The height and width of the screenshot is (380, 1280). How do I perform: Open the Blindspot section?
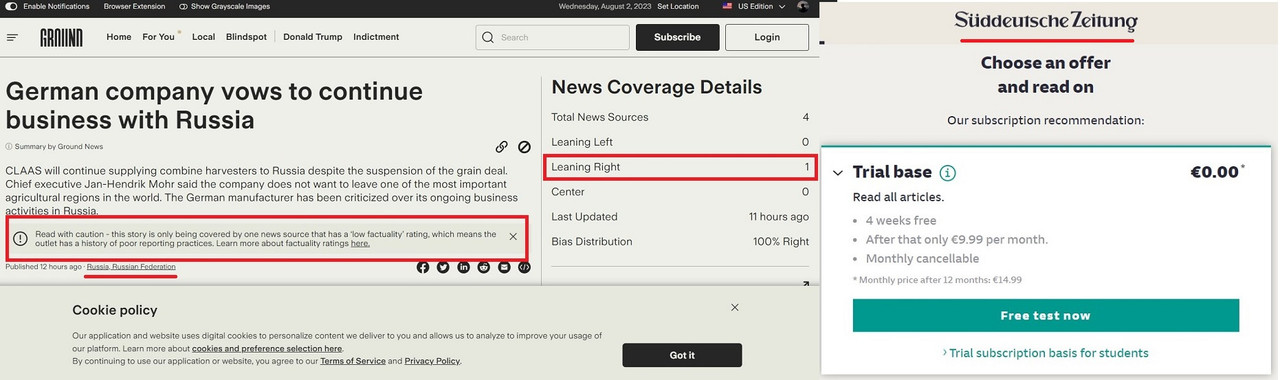tap(246, 37)
